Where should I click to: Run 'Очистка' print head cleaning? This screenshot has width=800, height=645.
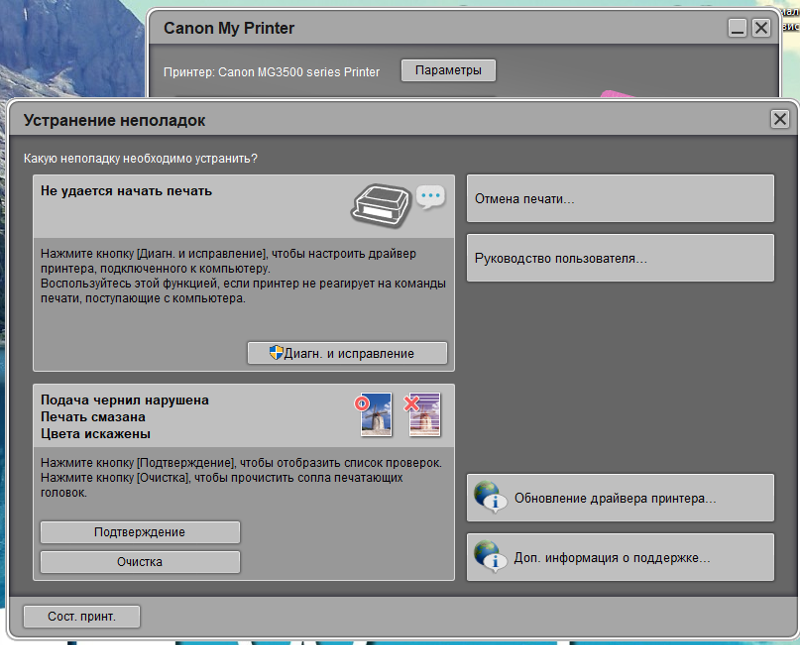(140, 562)
